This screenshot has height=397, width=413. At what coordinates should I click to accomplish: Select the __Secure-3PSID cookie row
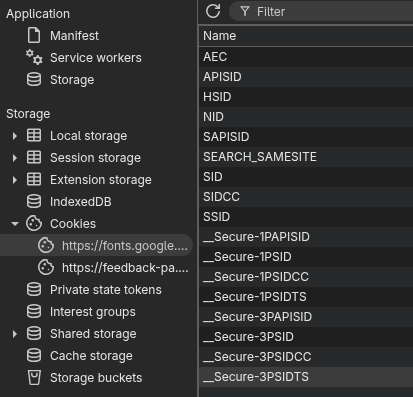306,337
